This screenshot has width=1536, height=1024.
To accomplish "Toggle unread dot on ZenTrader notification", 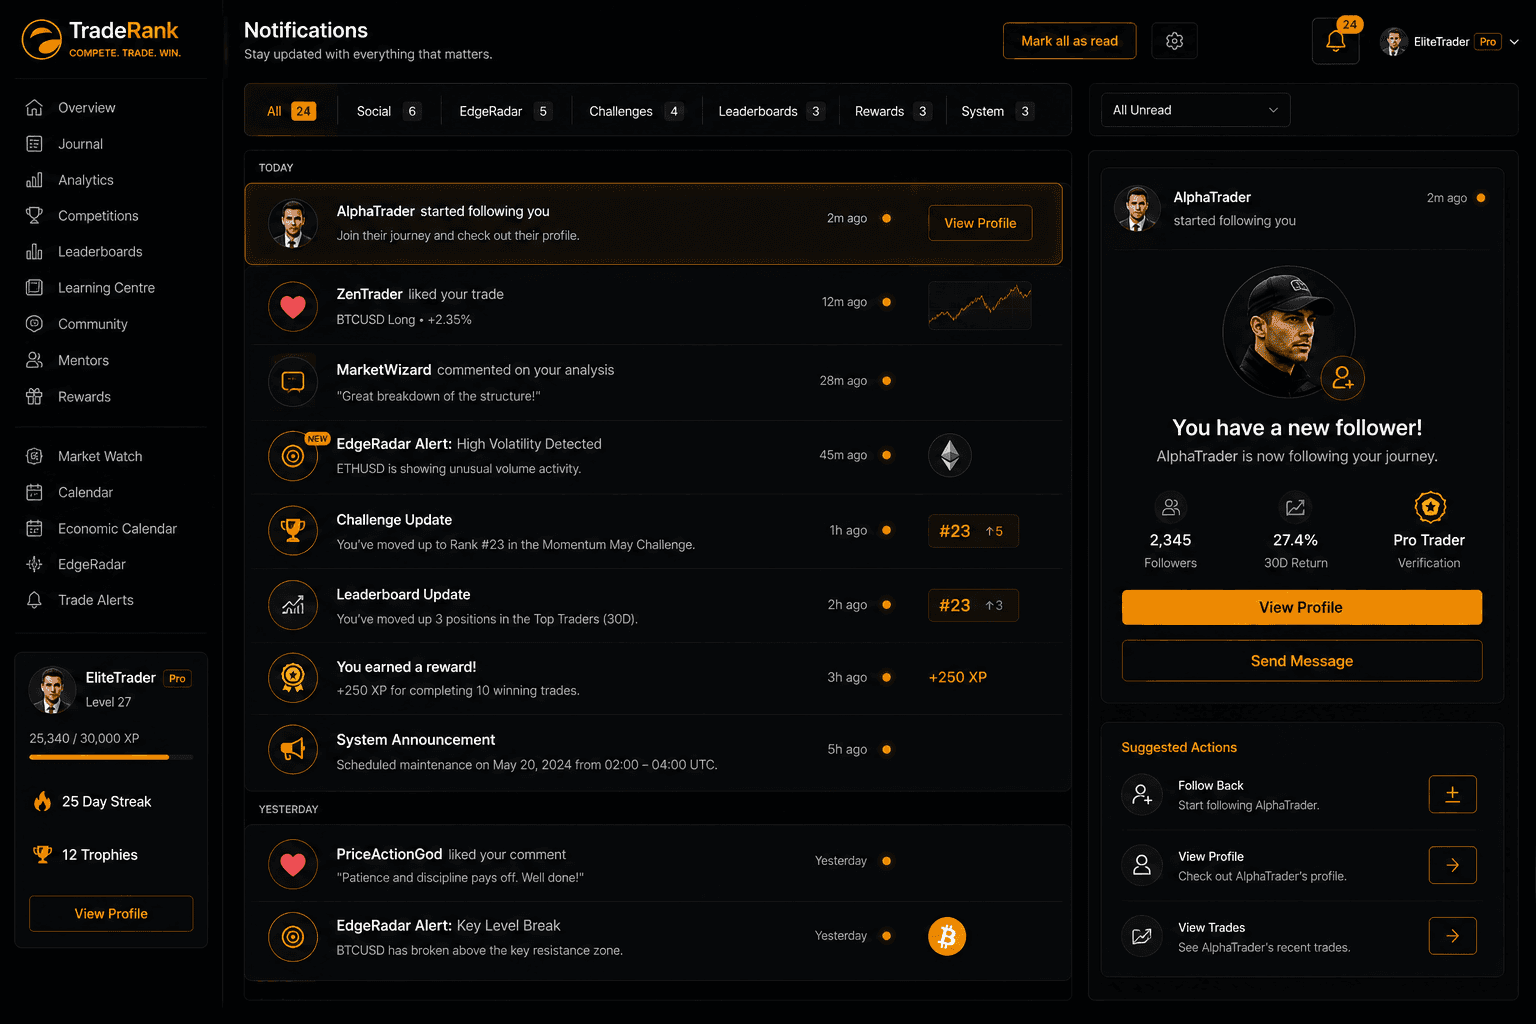I will 886,302.
